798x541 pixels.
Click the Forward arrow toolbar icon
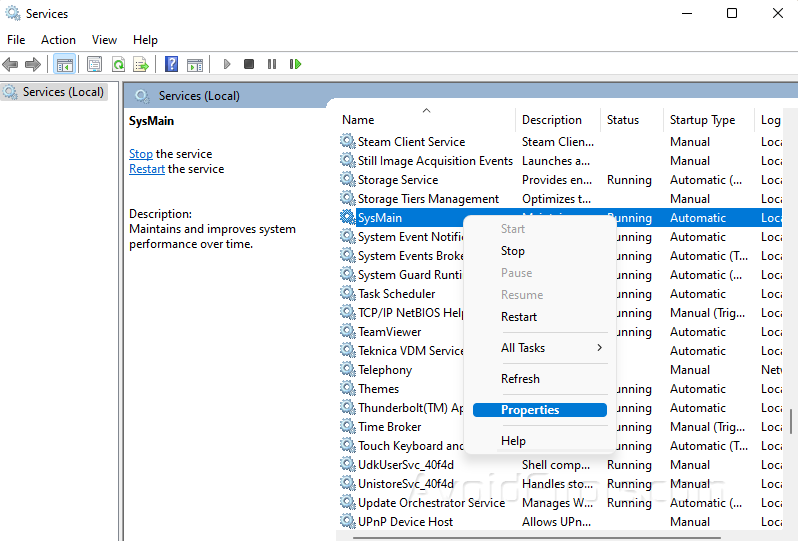point(33,64)
